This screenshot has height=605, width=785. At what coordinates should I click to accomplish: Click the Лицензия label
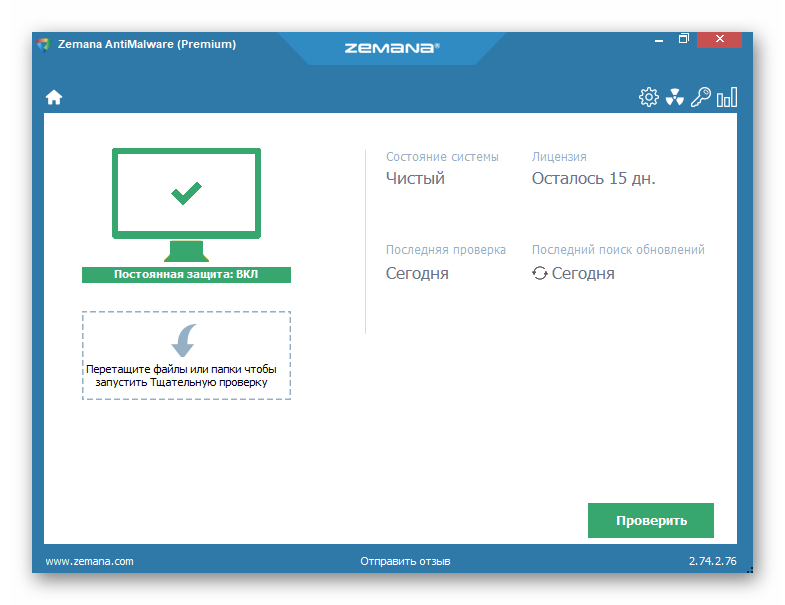click(559, 157)
